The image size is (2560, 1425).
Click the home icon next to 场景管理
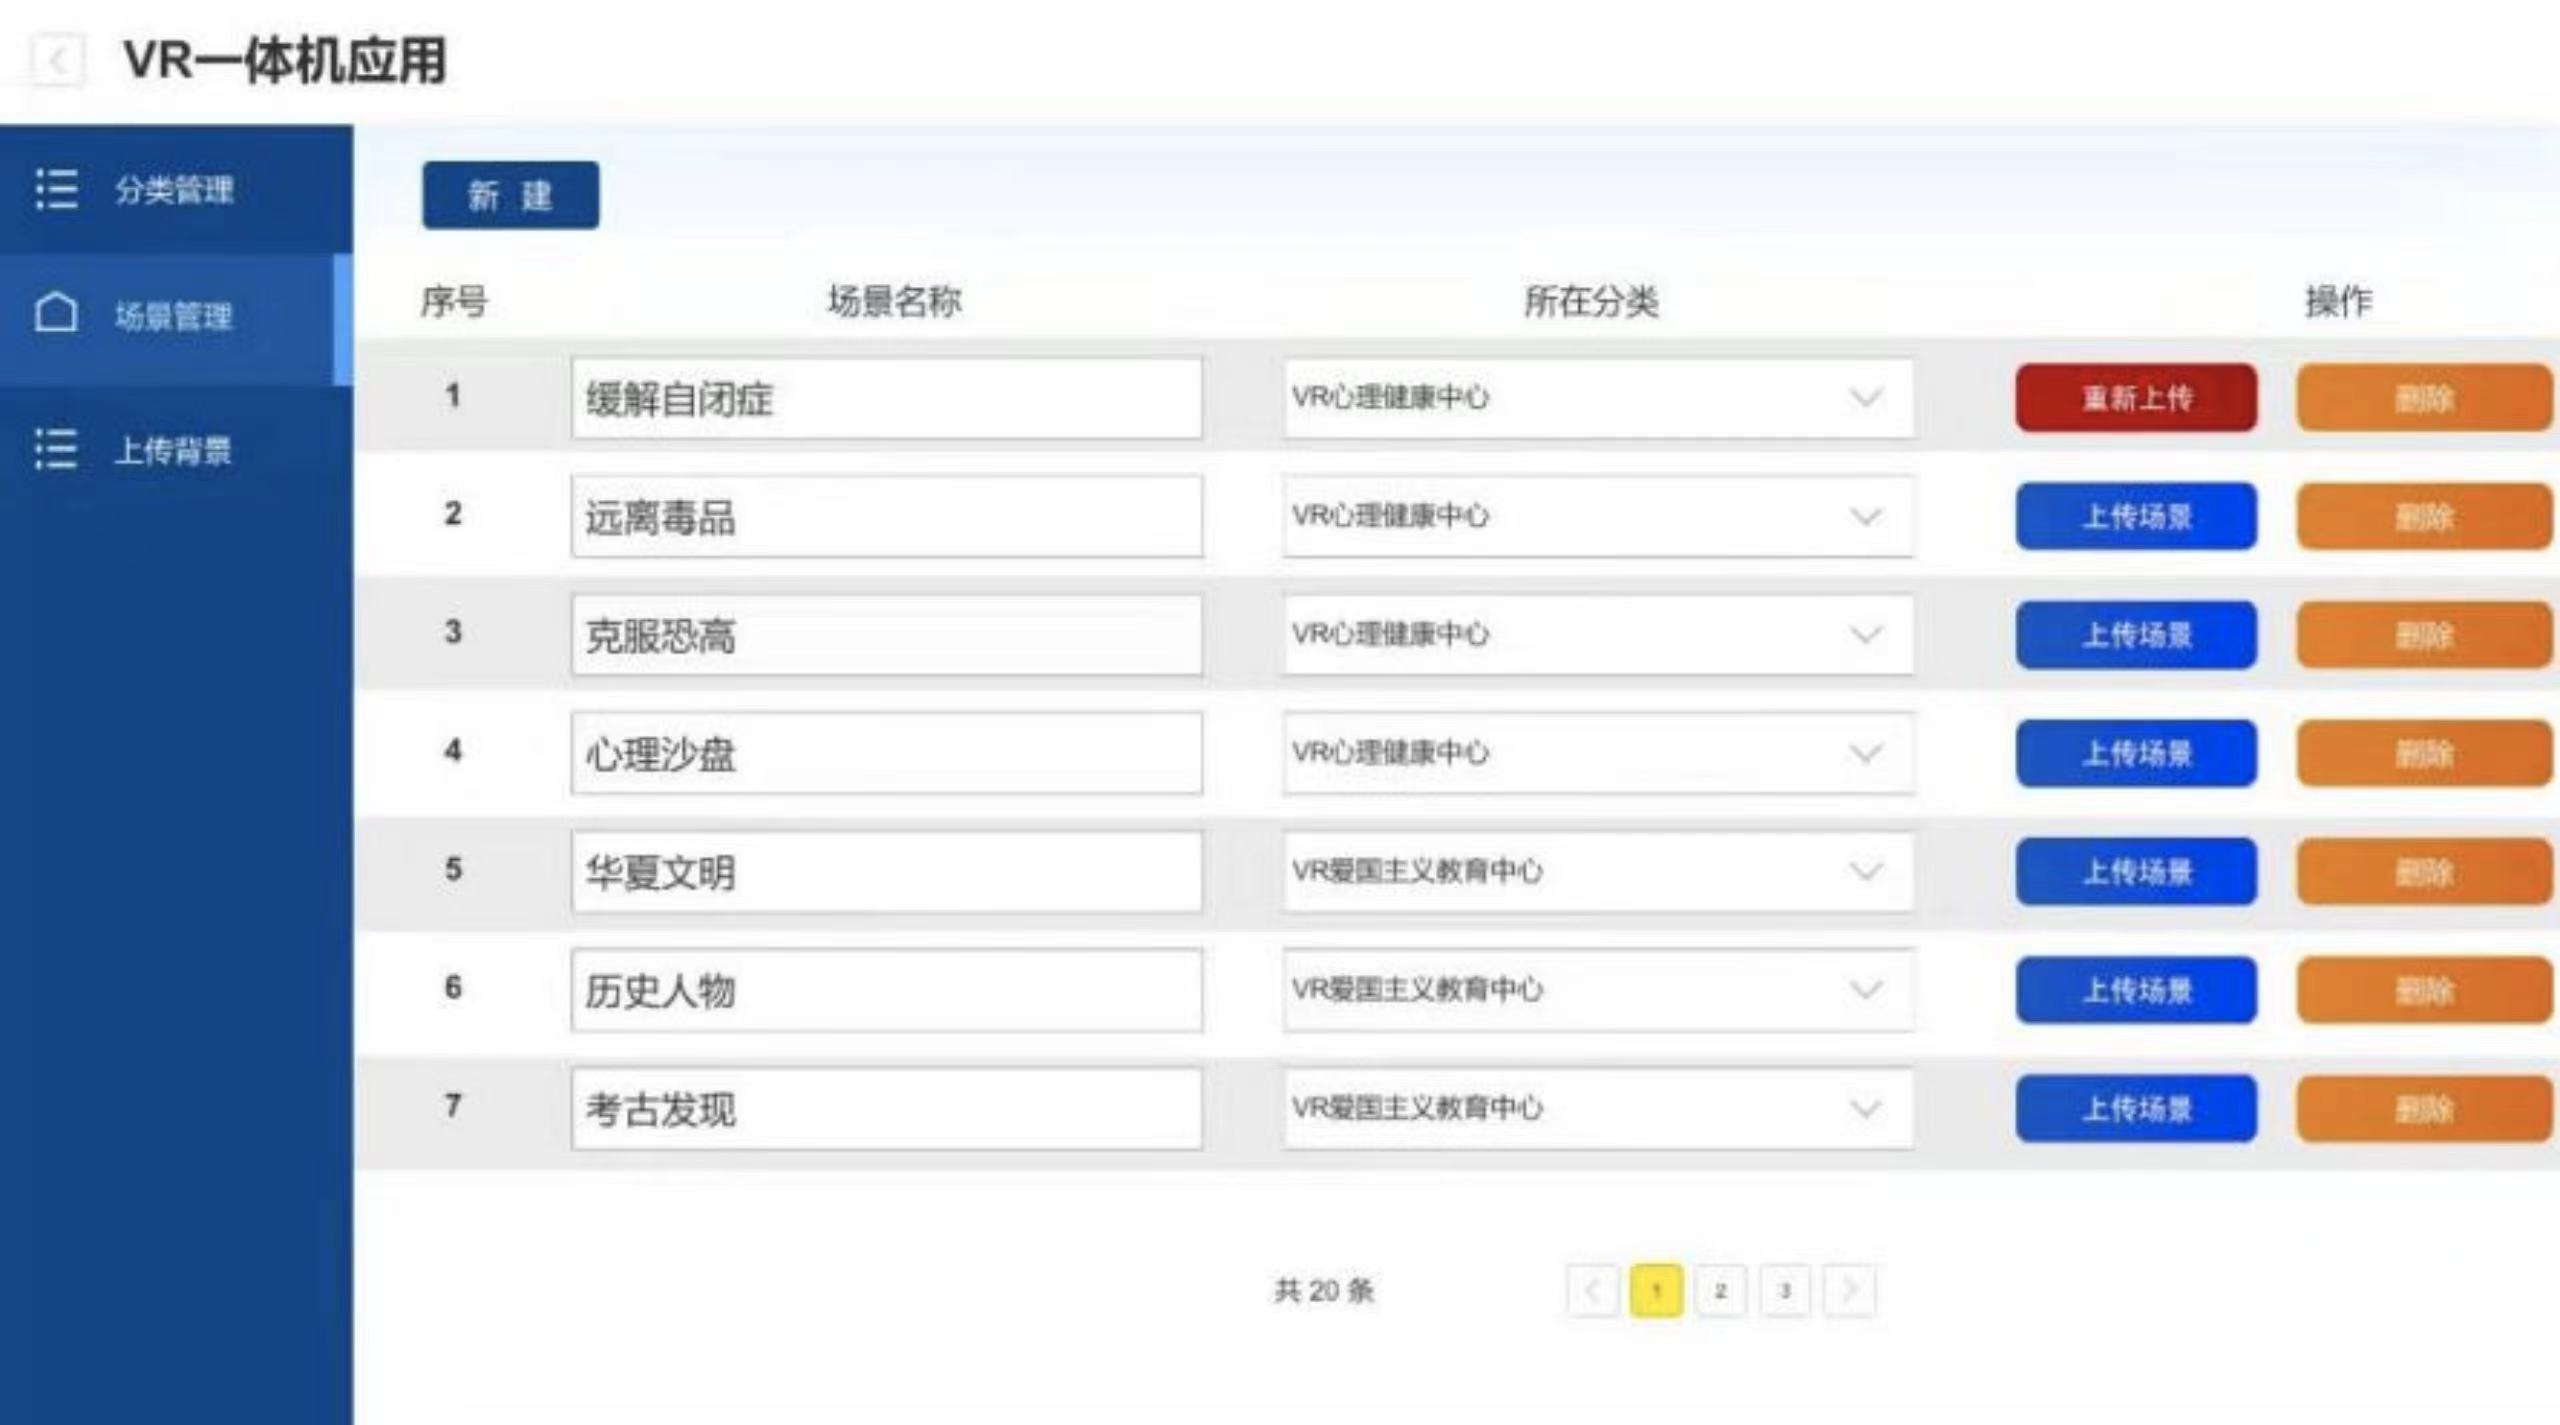point(56,313)
